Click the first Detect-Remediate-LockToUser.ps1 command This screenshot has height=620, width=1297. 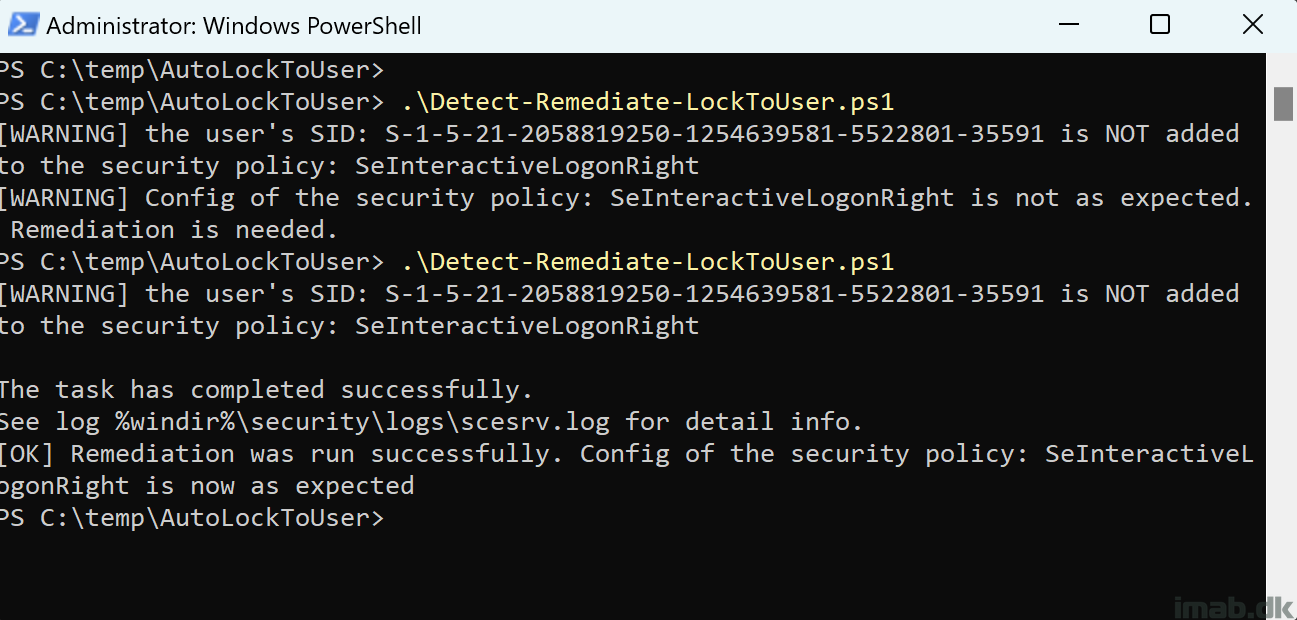647,102
